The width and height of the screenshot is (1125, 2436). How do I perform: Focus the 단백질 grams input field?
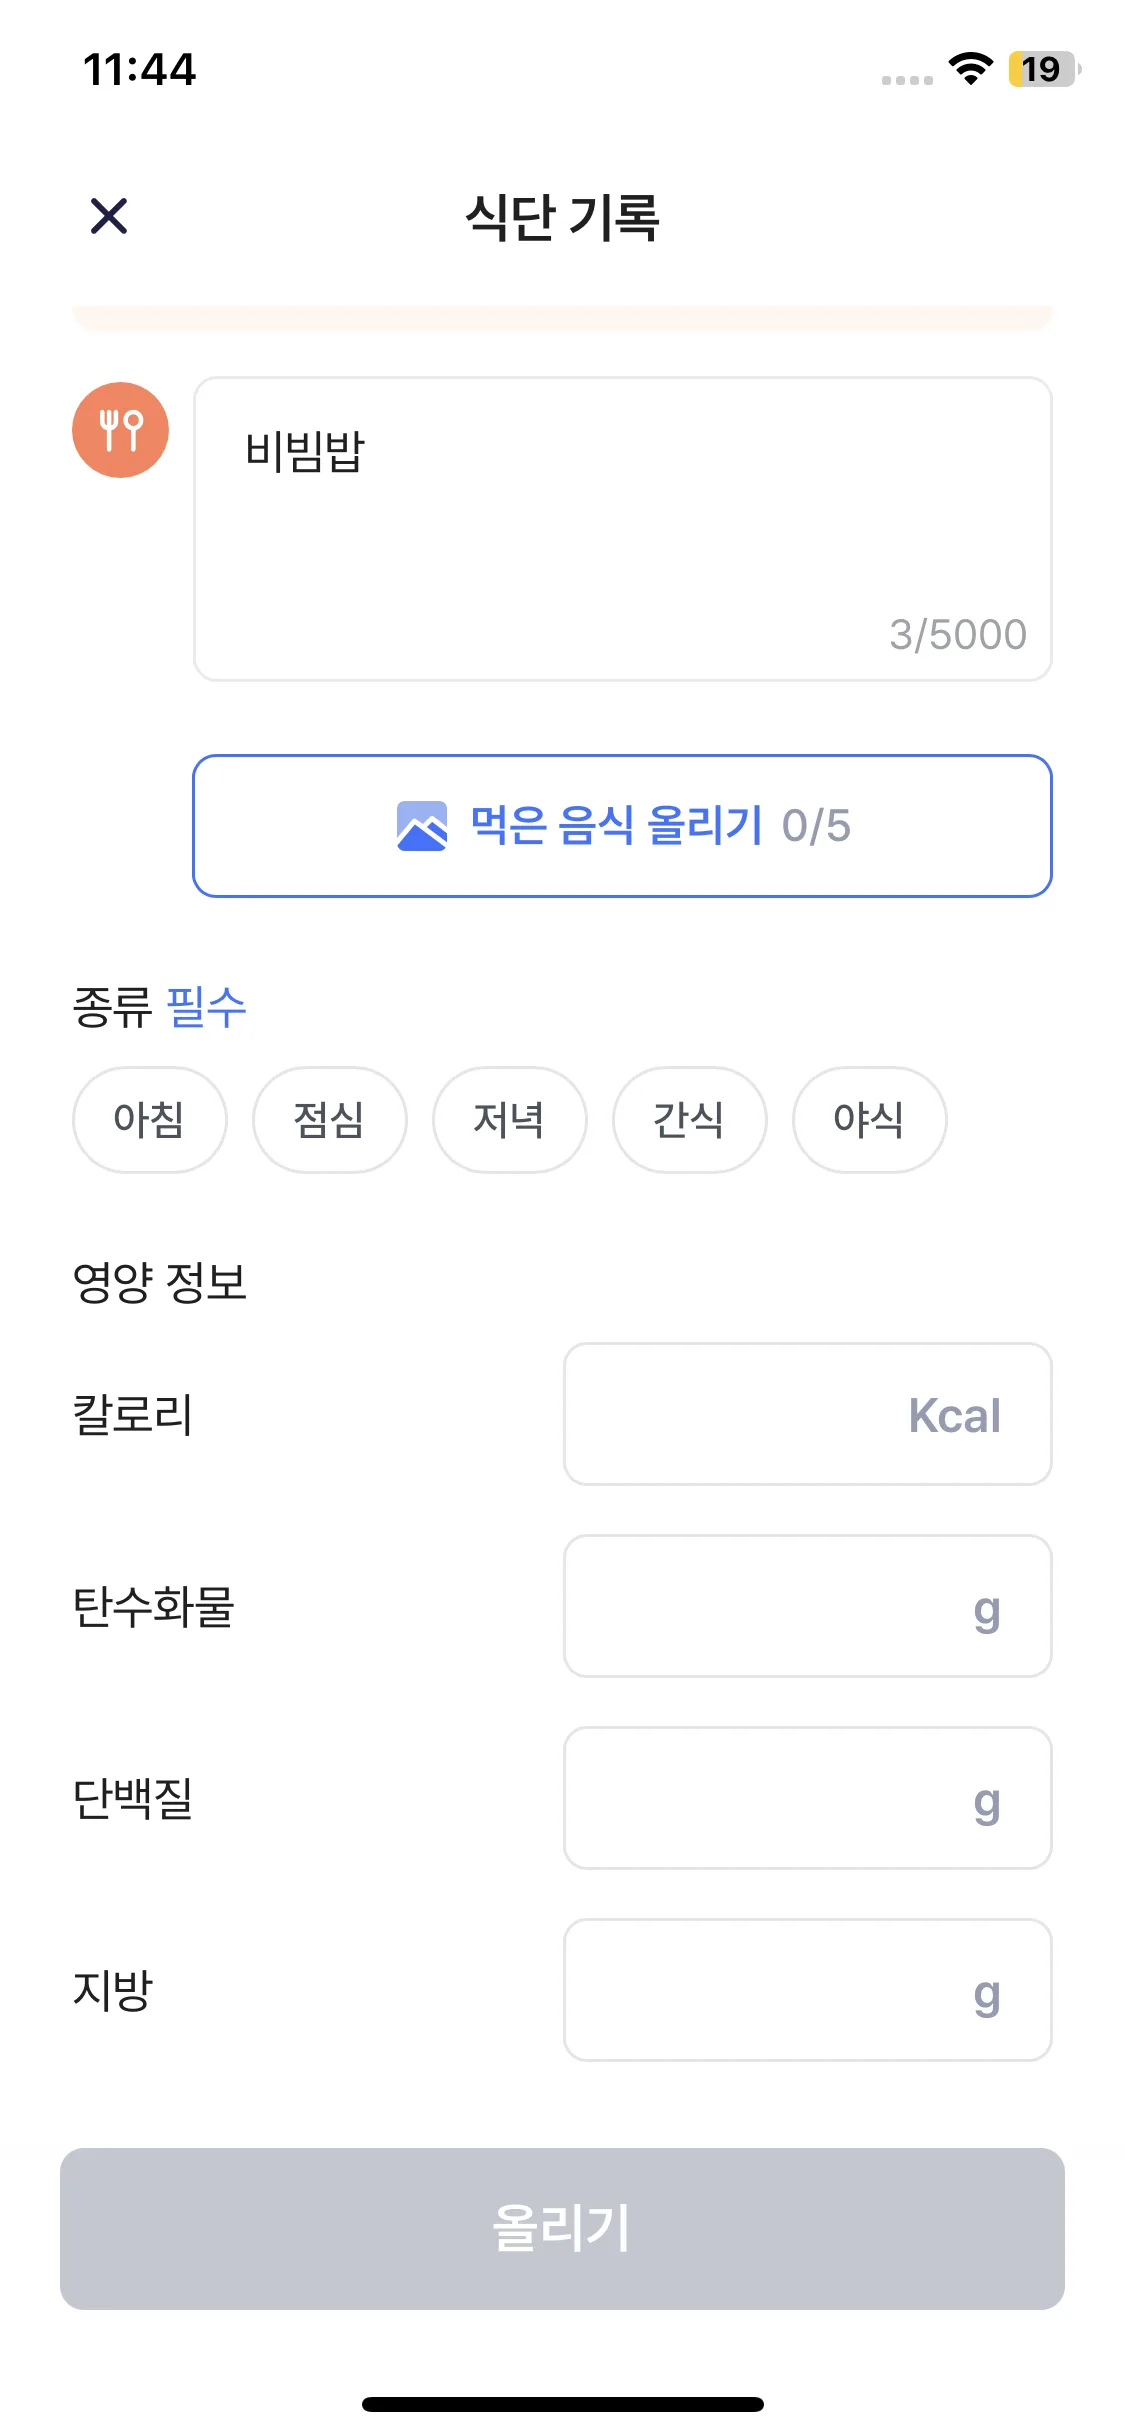(807, 1798)
